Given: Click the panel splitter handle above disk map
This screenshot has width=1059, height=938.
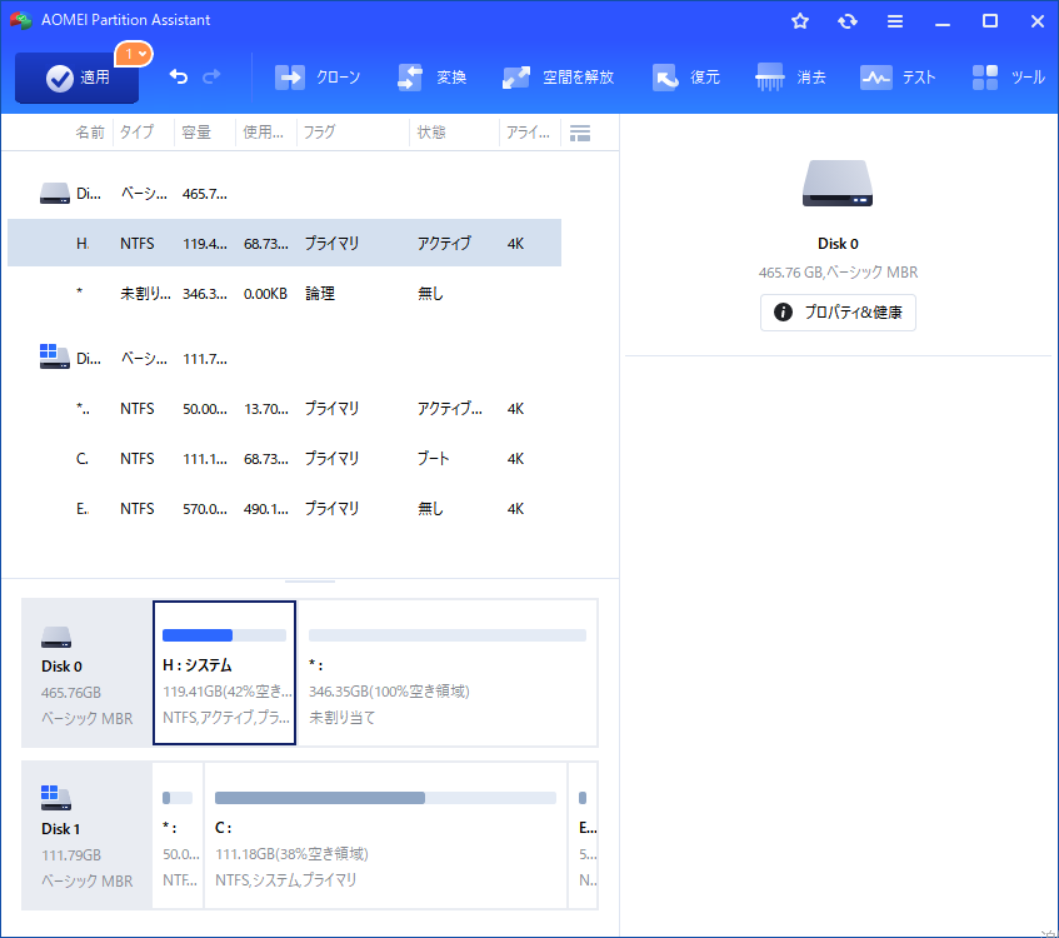Looking at the screenshot, I should [x=309, y=581].
